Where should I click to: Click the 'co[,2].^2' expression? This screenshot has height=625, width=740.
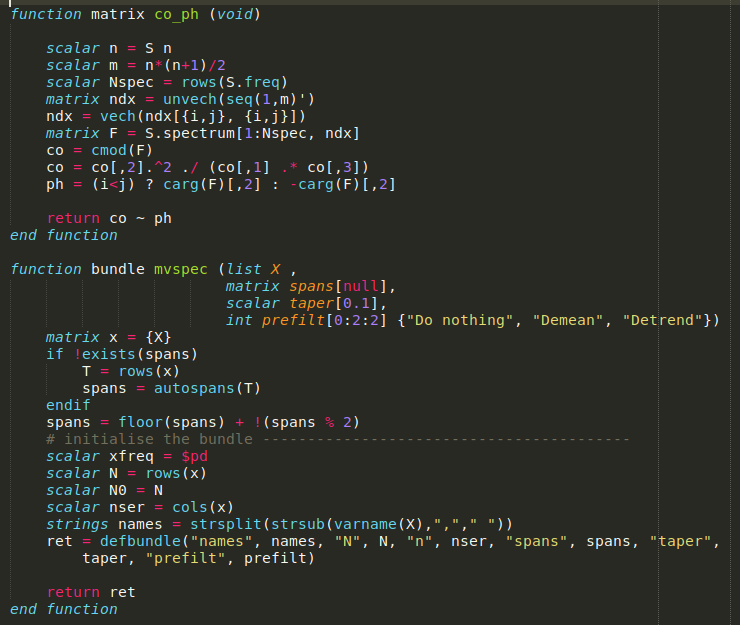click(131, 167)
